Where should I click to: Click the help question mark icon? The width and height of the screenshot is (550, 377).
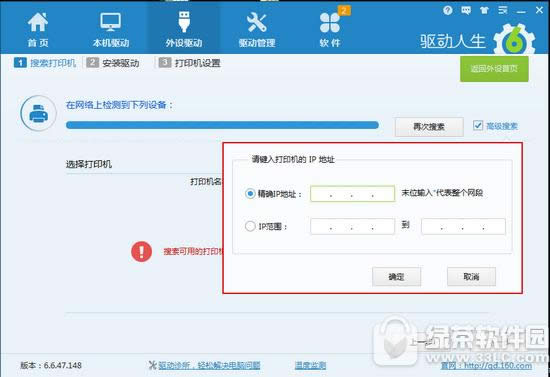tap(448, 11)
